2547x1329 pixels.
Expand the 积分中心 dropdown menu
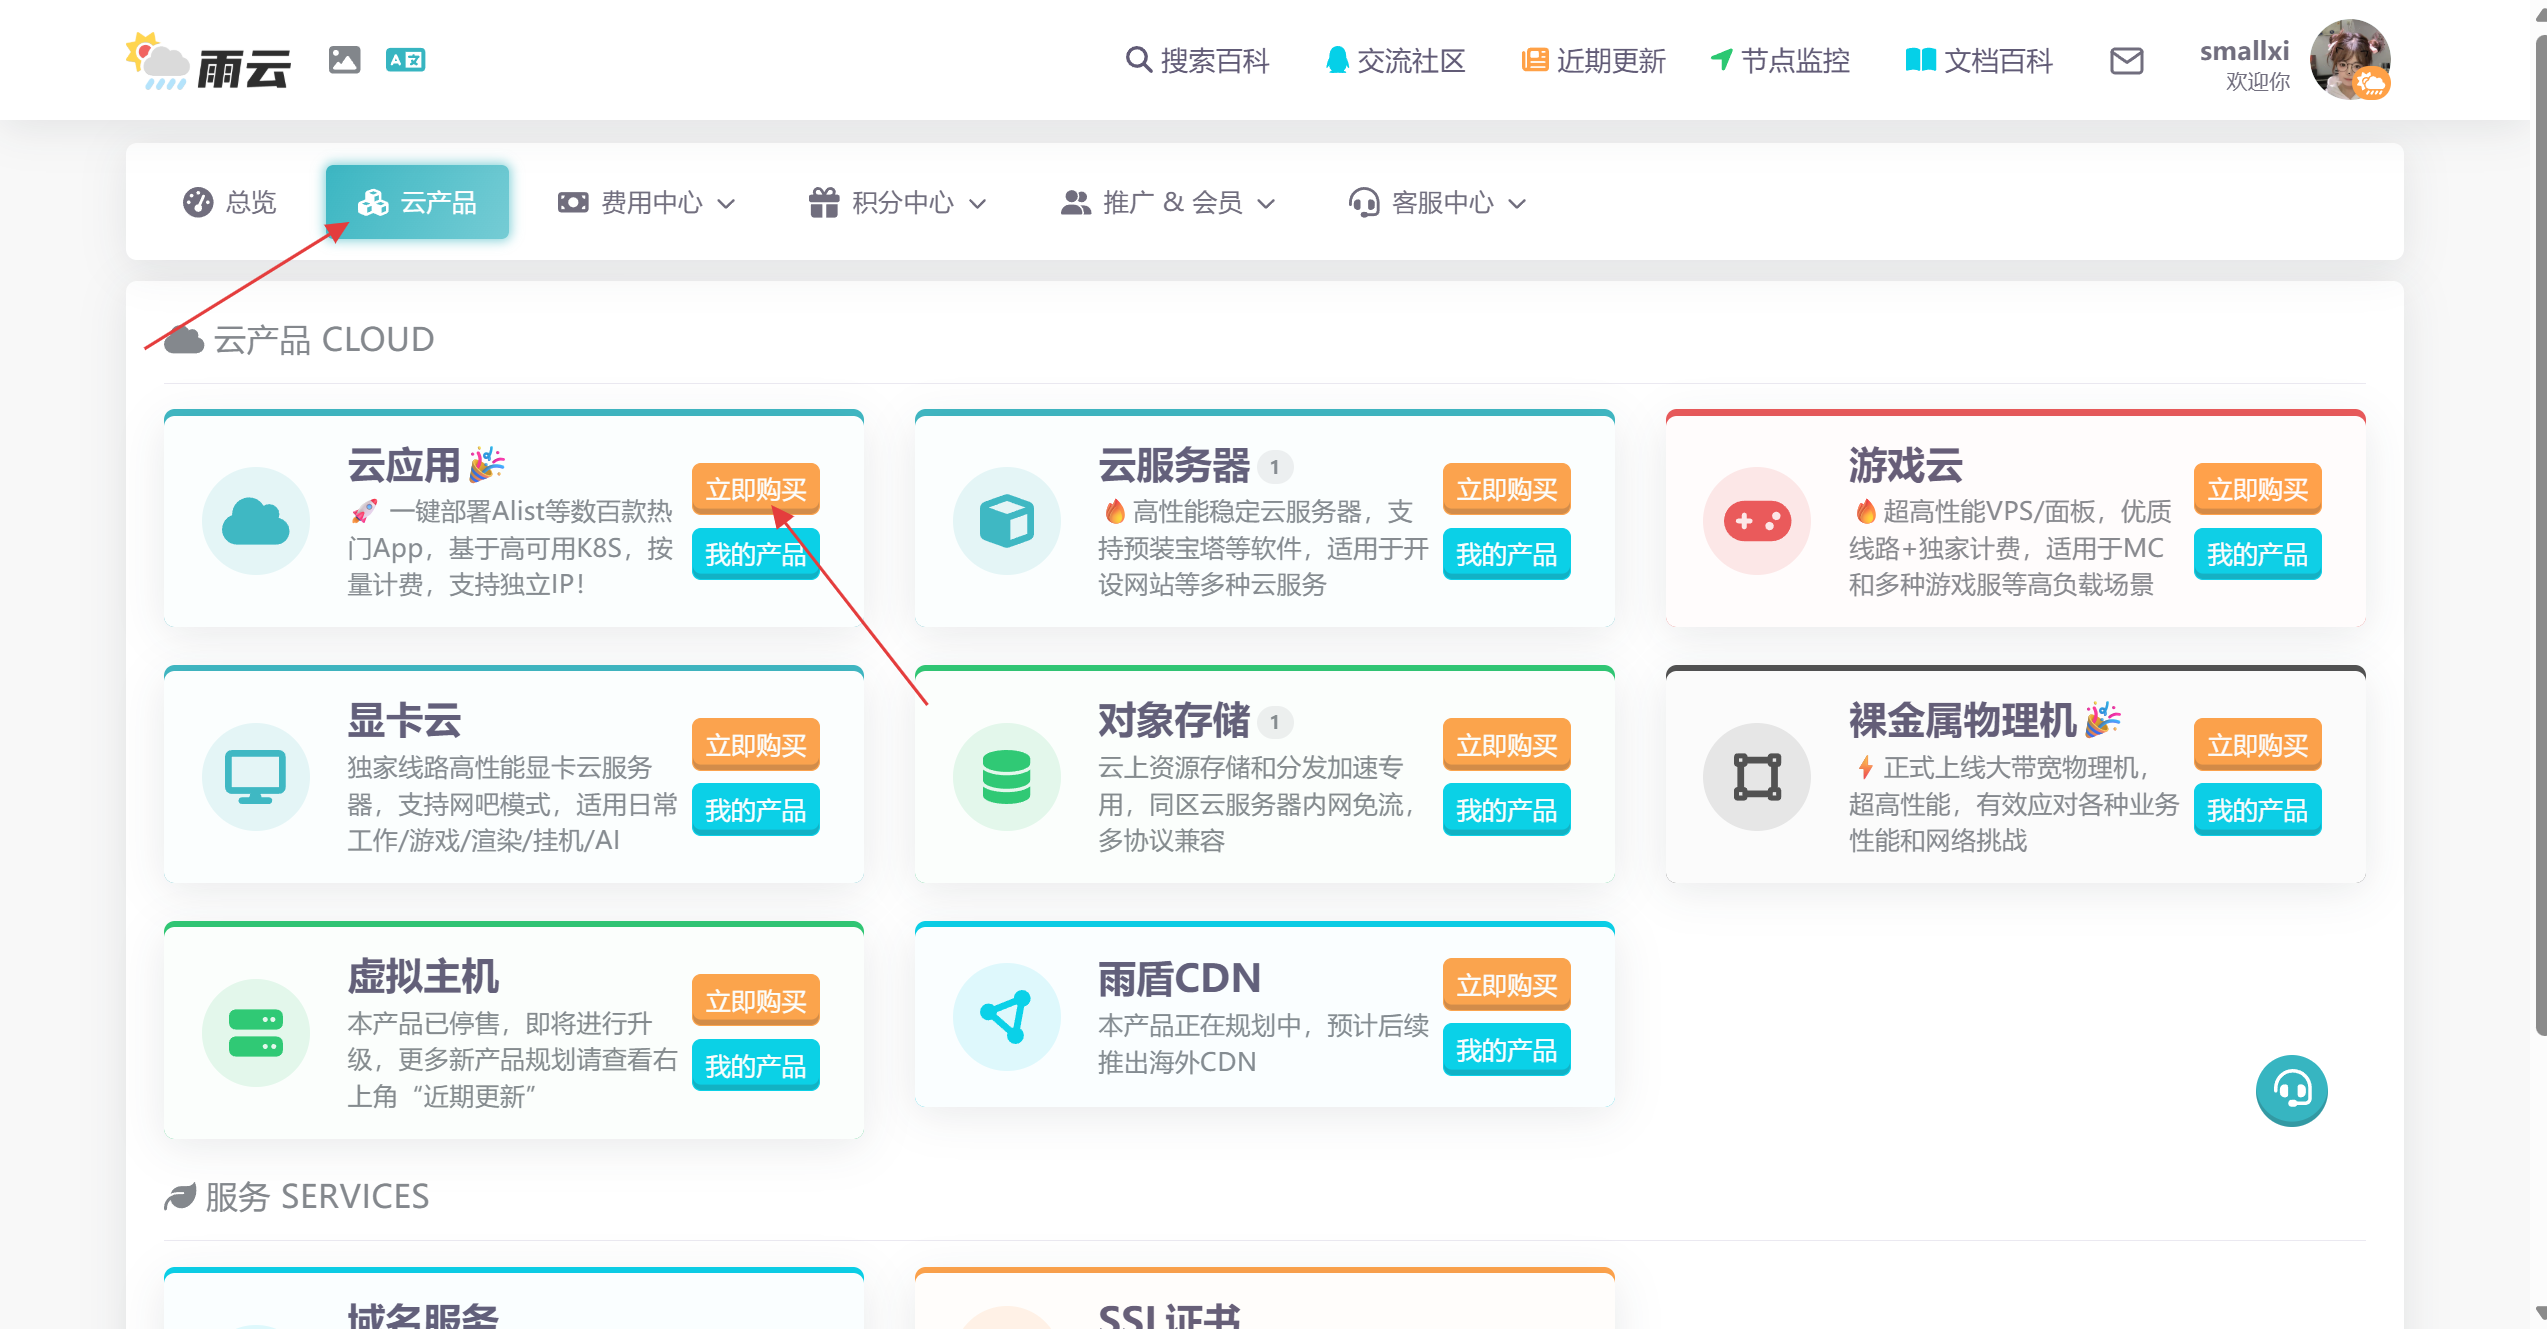pos(898,203)
